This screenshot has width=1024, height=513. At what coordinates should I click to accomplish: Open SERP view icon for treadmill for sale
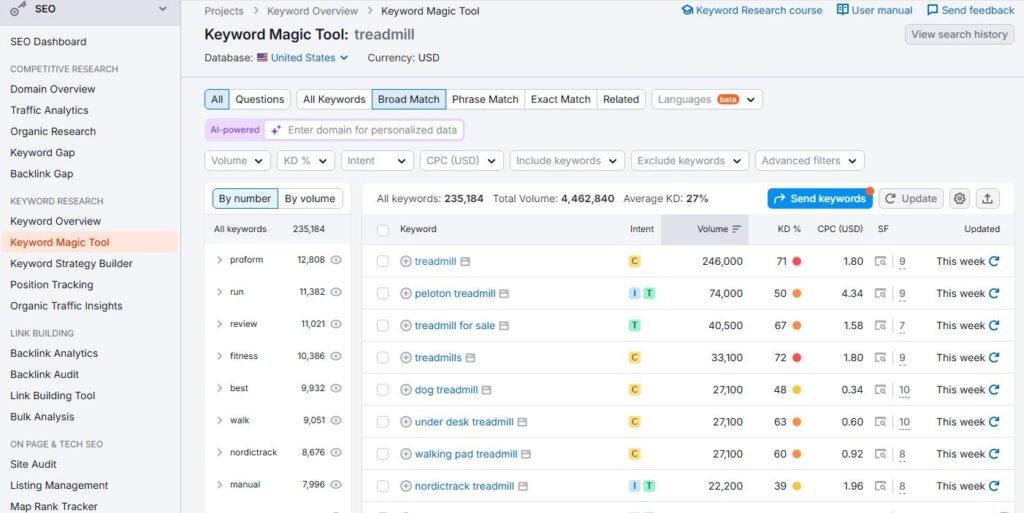pos(504,326)
